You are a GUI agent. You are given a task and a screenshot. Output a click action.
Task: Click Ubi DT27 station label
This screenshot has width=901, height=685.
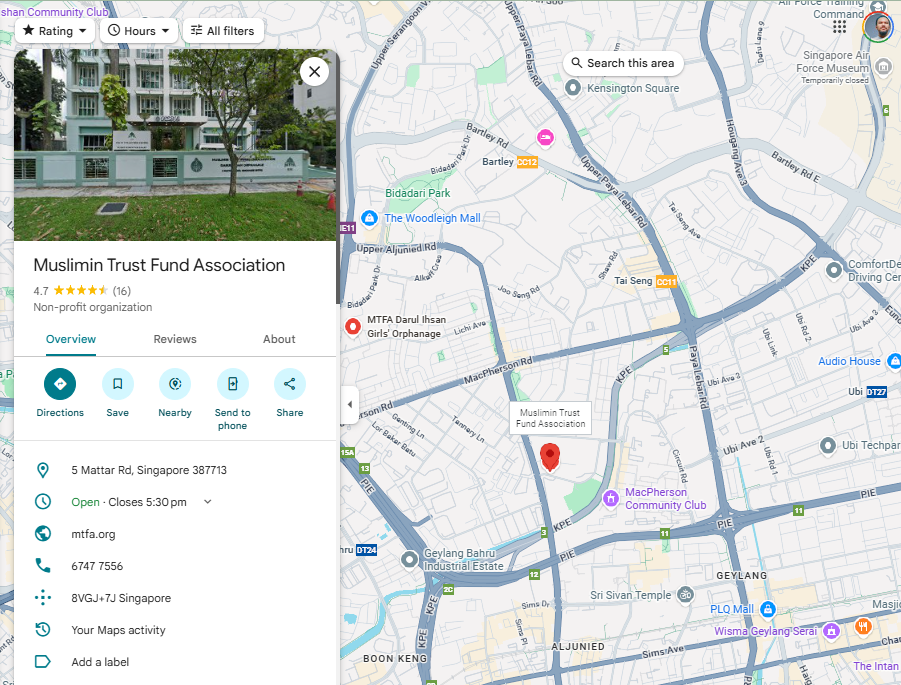867,392
